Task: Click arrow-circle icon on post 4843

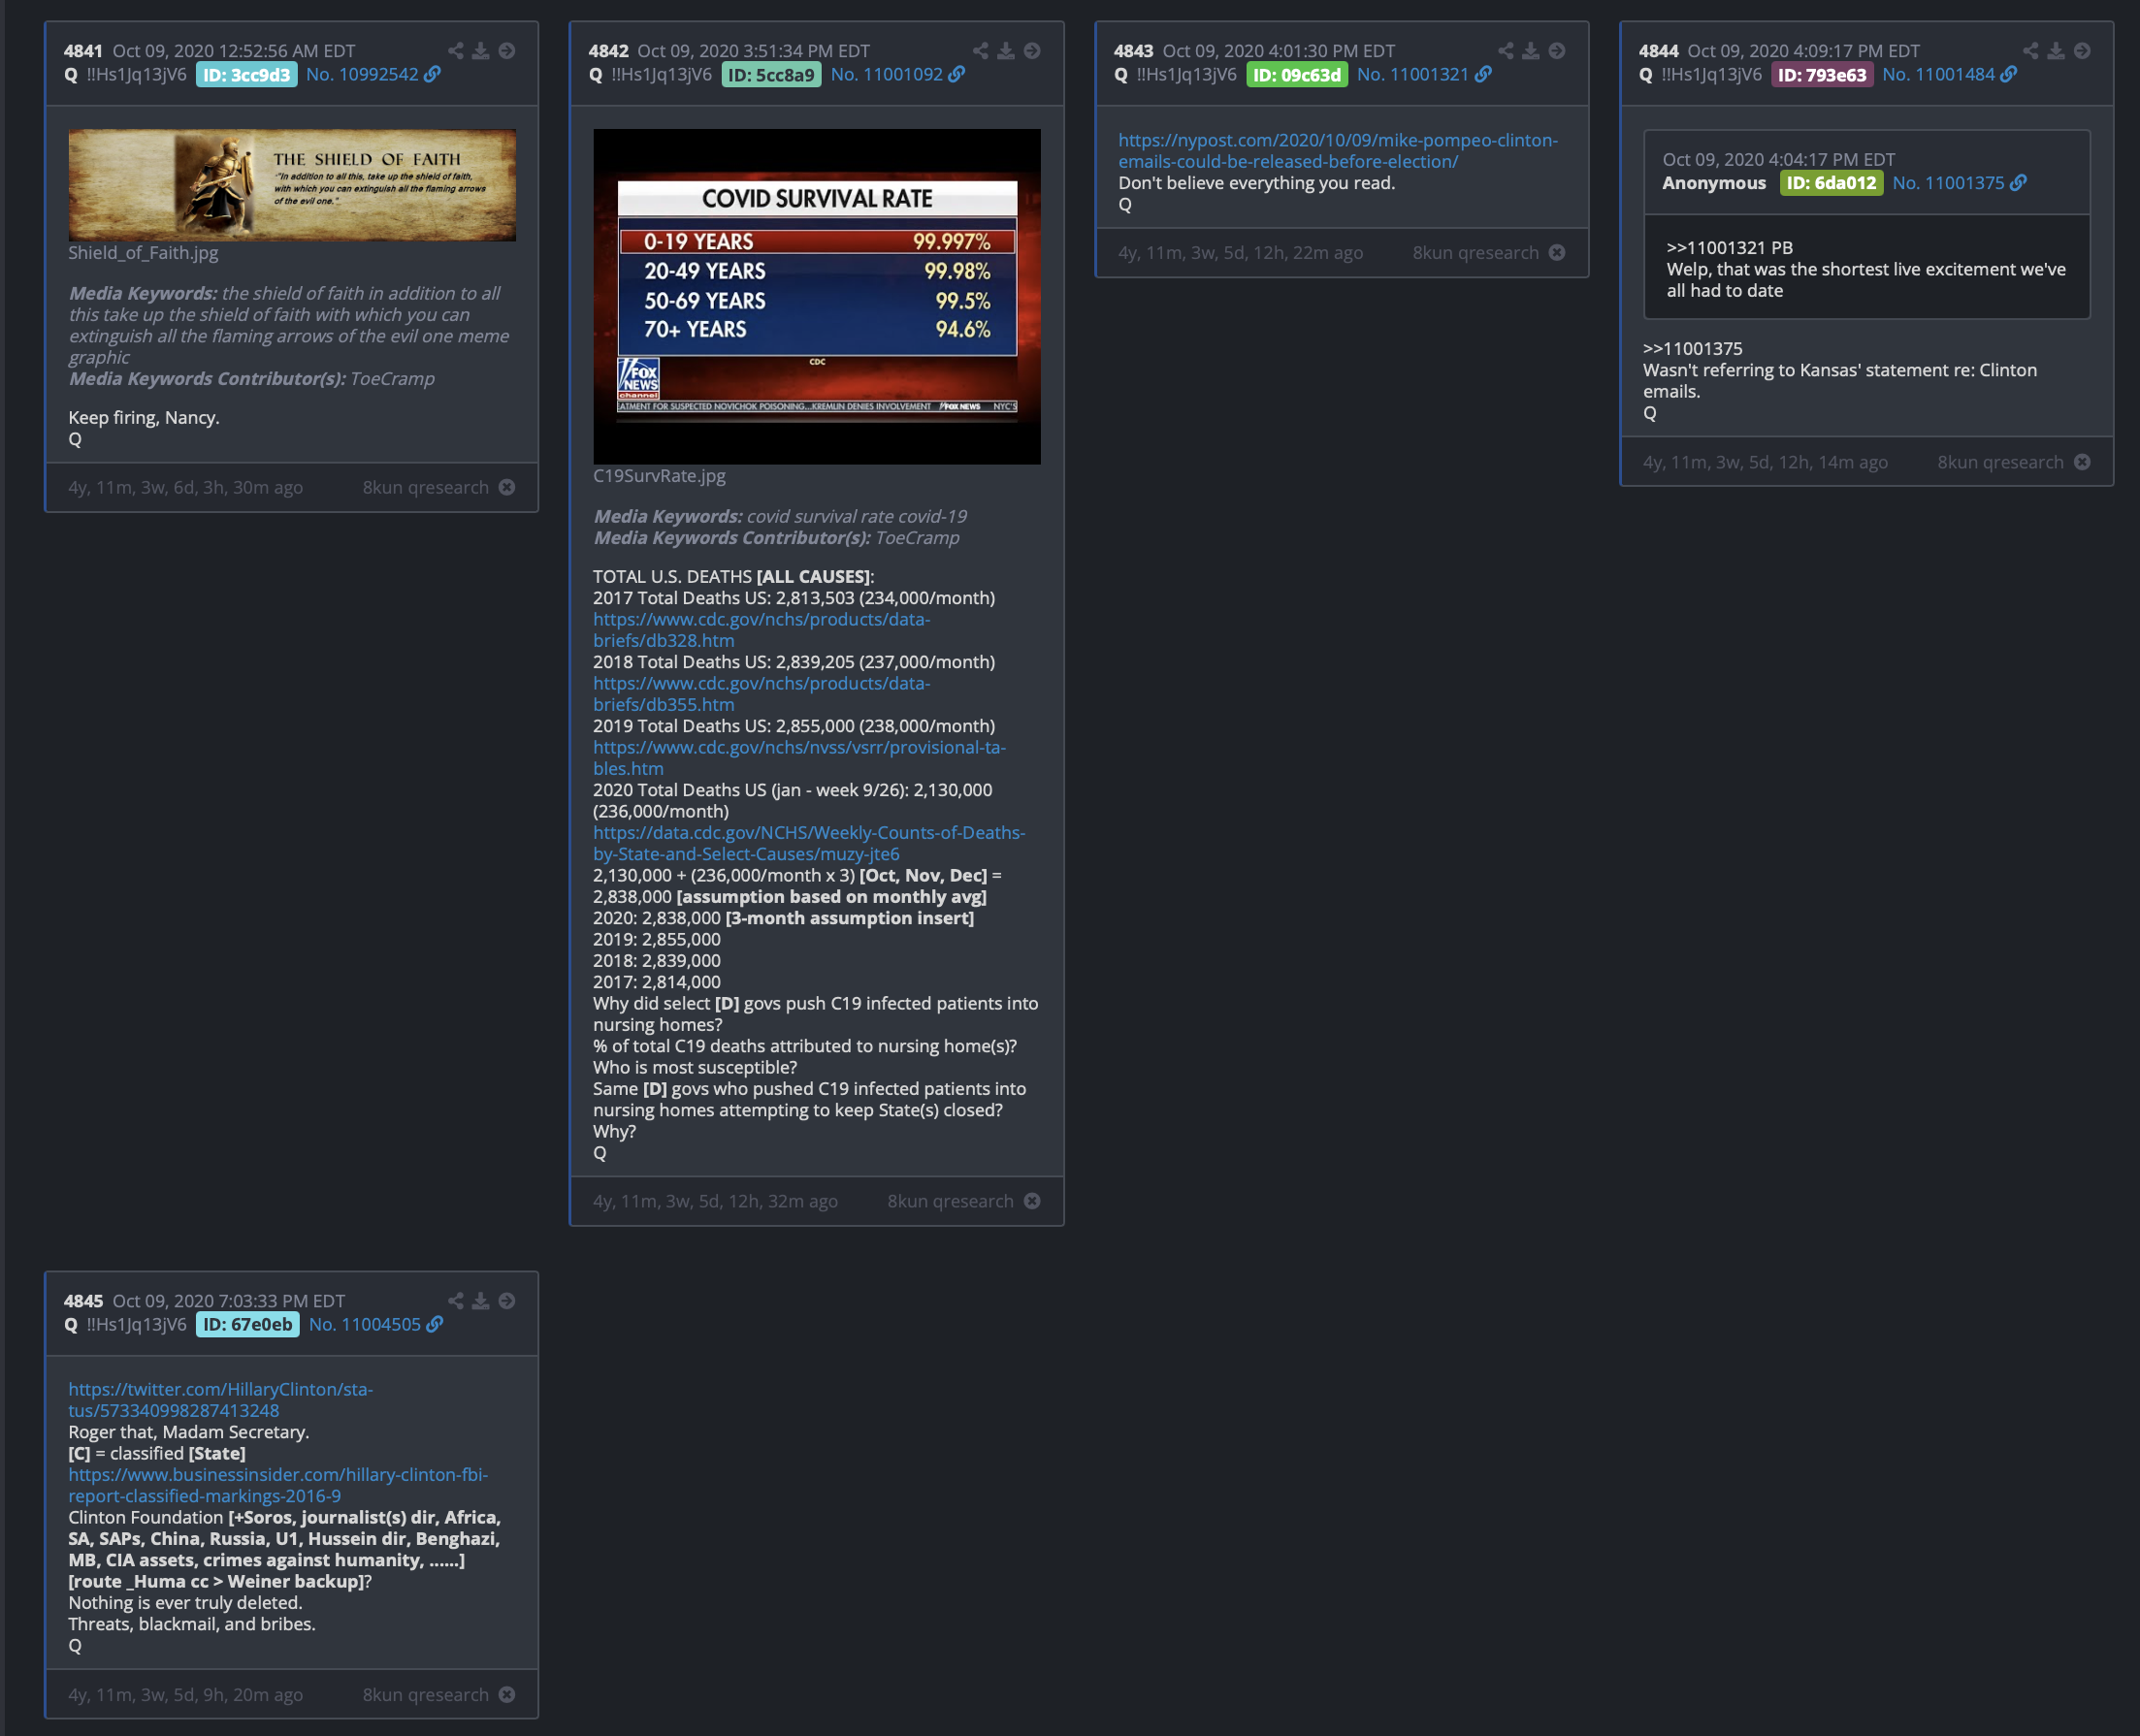Action: click(x=1557, y=51)
